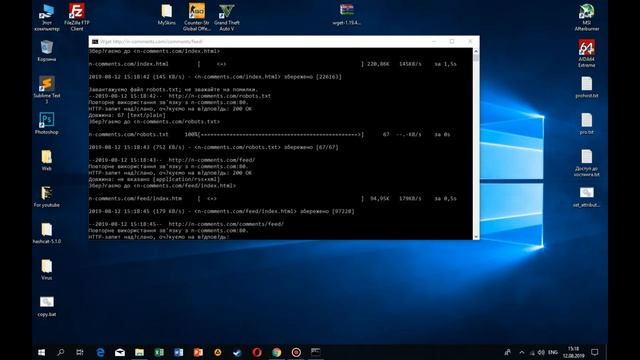640x360 pixels.
Task: Maximize the Wget console window
Action: point(452,41)
